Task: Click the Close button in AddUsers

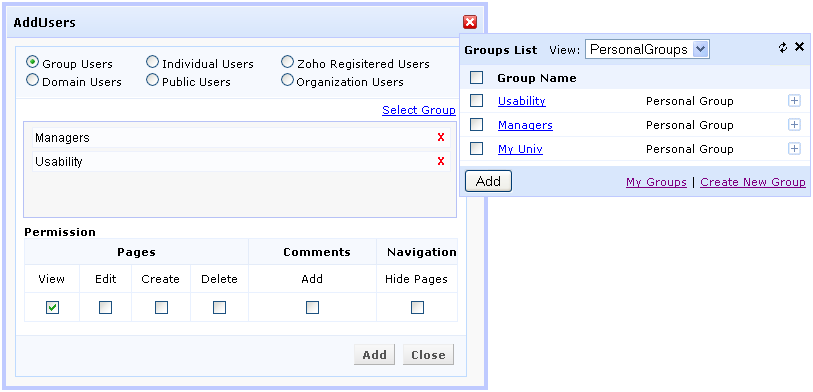Action: point(428,355)
